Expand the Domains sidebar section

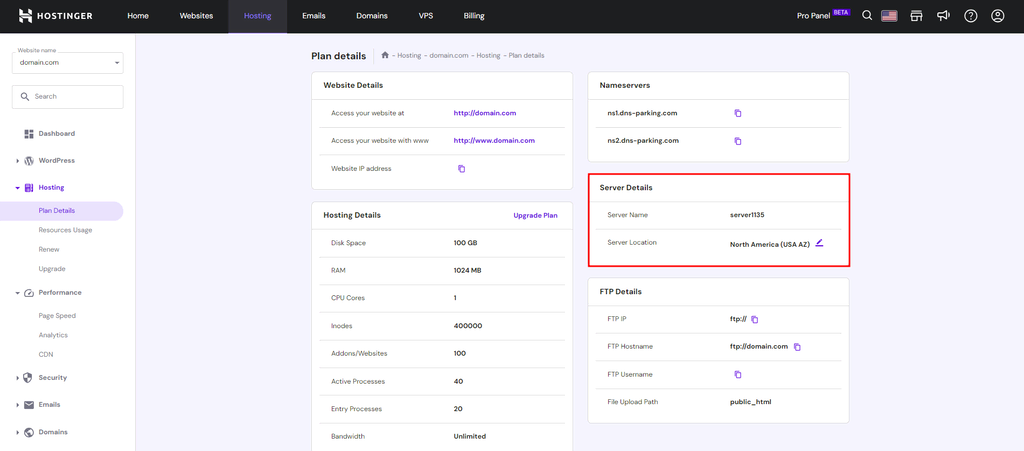click(18, 432)
